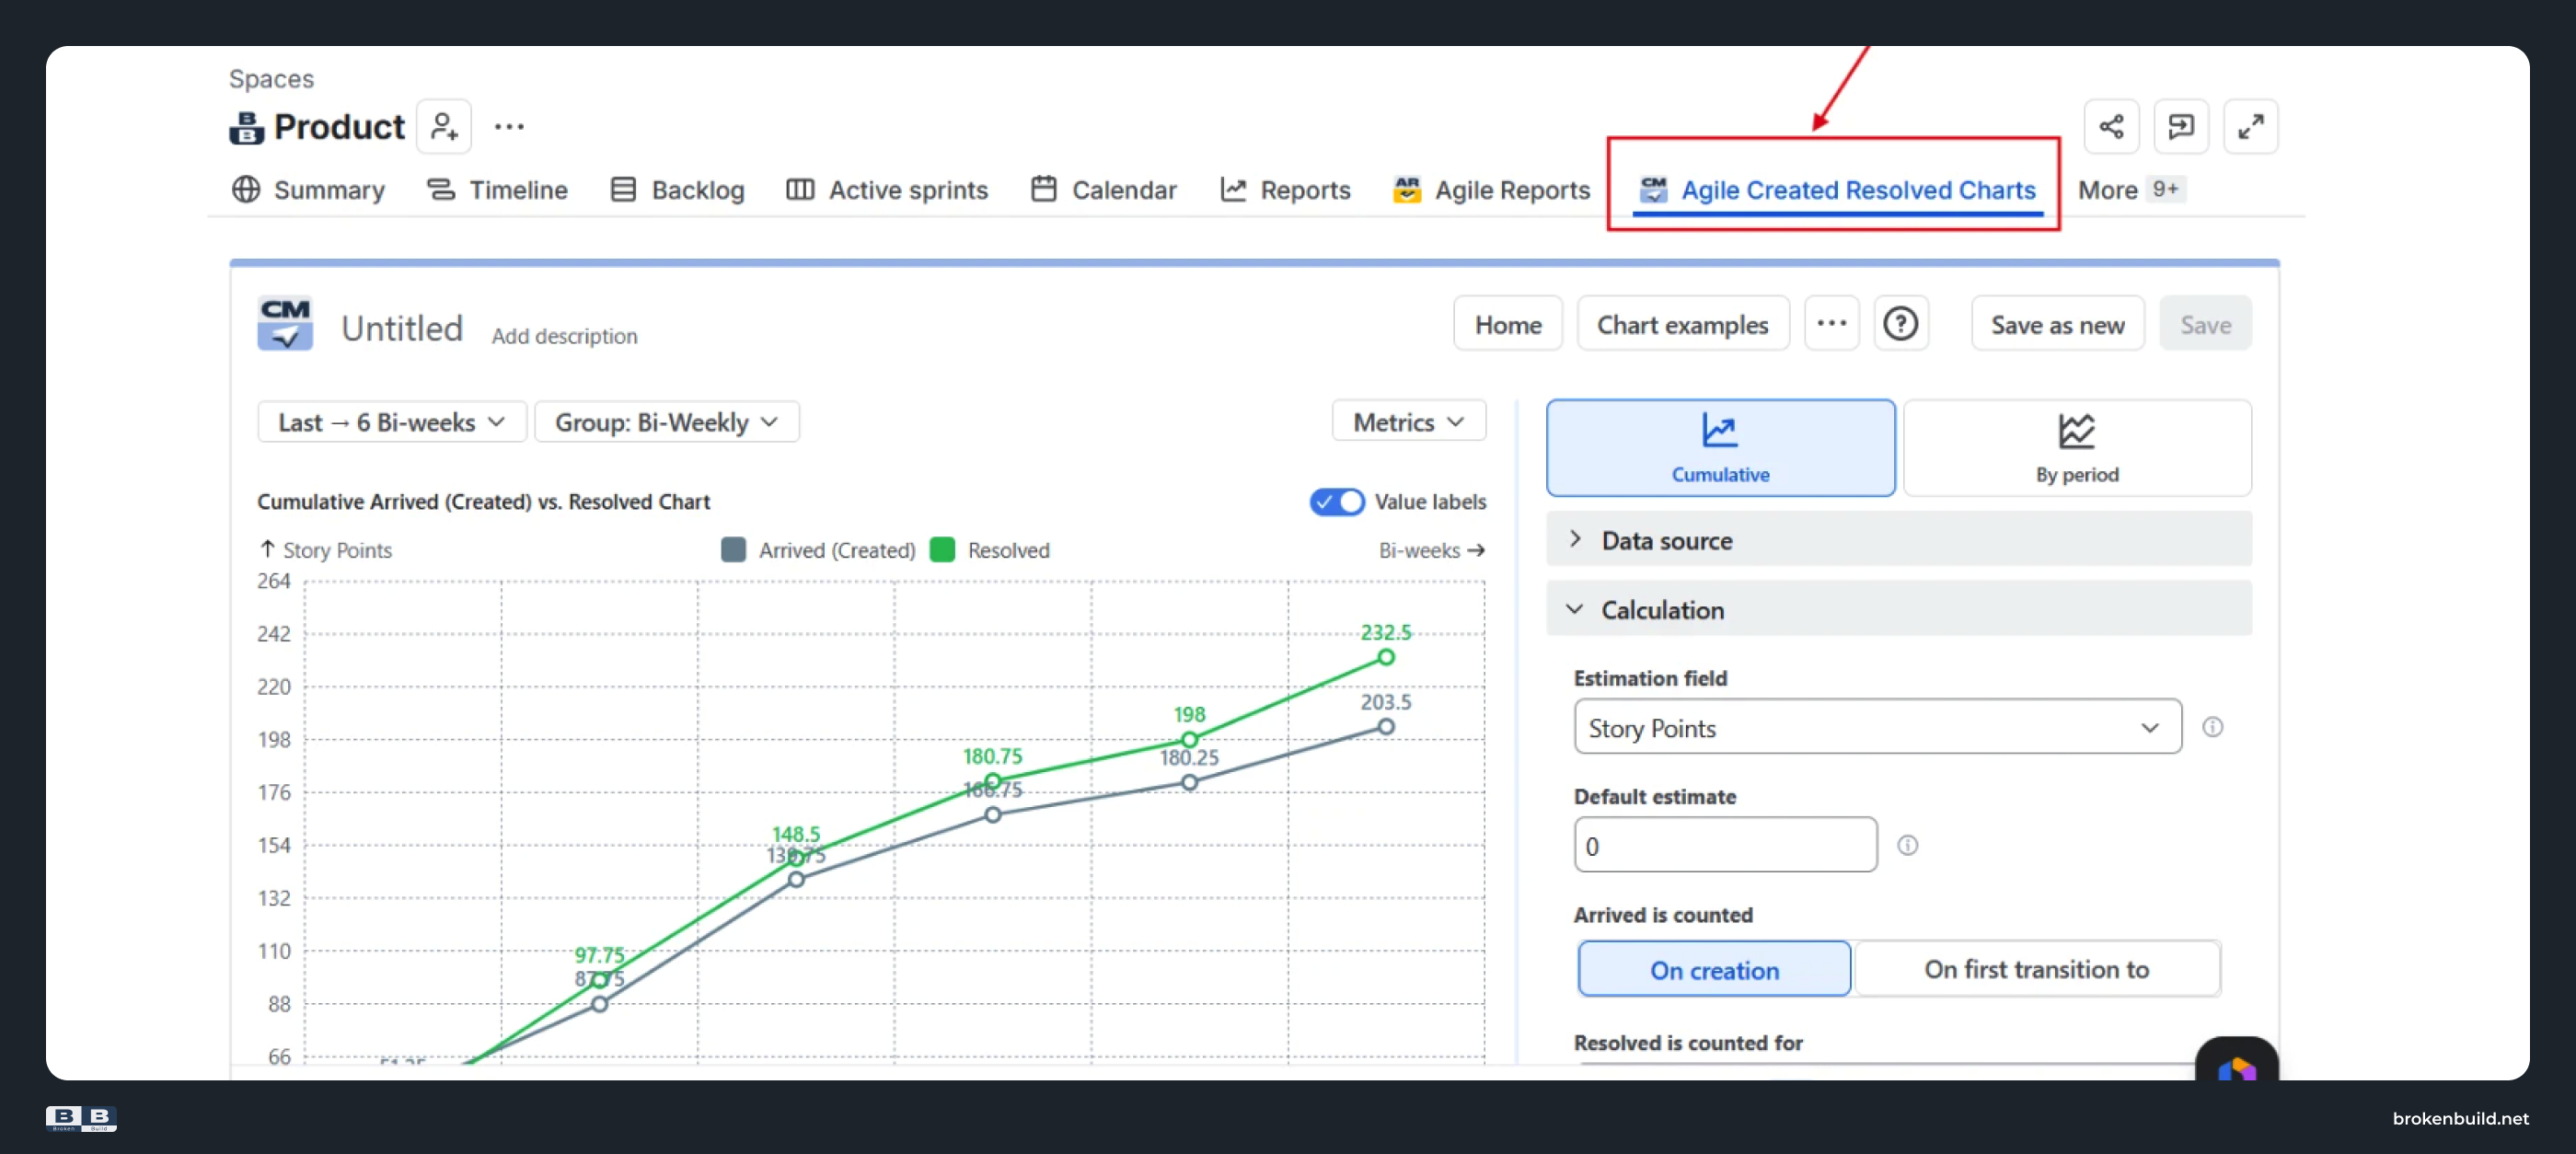Image resolution: width=2576 pixels, height=1154 pixels.
Task: Click the CM chart logo beside Untitled
Action: coord(285,323)
